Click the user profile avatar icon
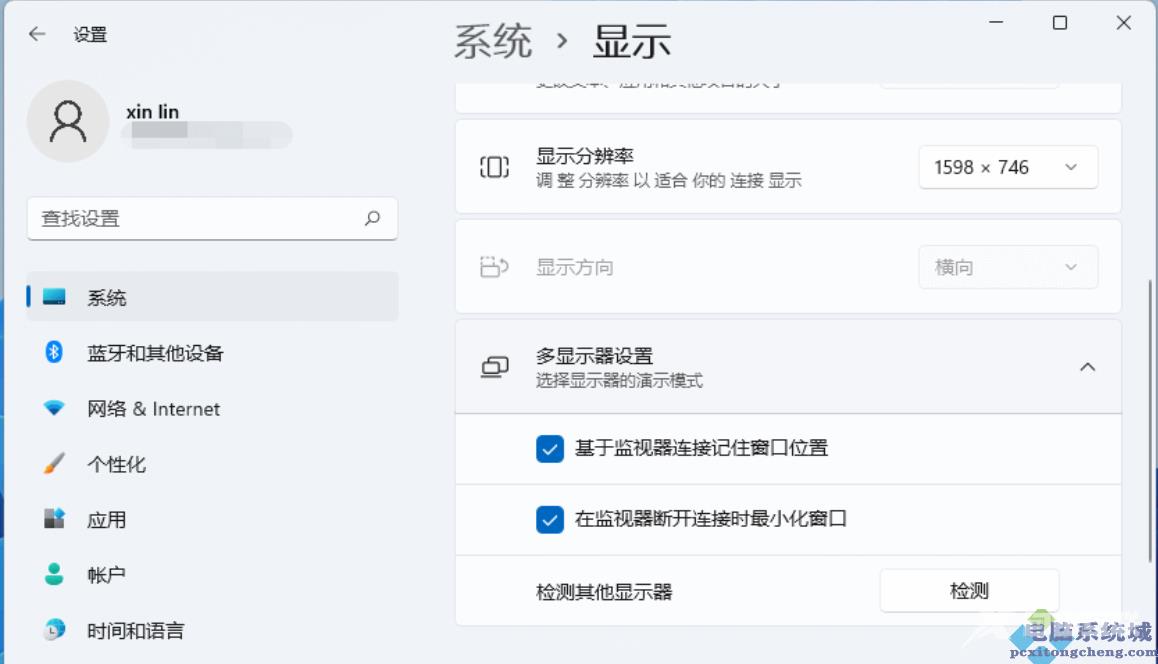 (x=68, y=121)
